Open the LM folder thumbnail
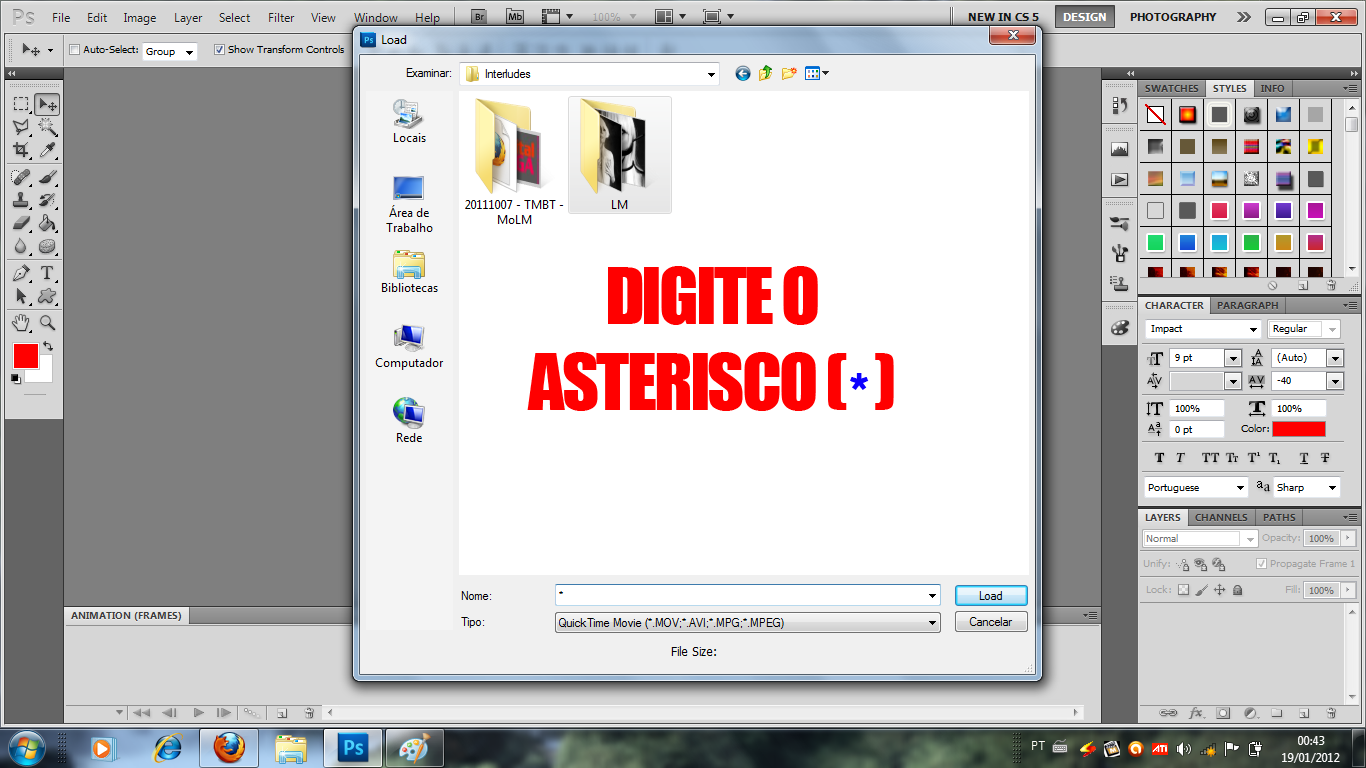This screenshot has width=1366, height=768. pyautogui.click(x=619, y=155)
